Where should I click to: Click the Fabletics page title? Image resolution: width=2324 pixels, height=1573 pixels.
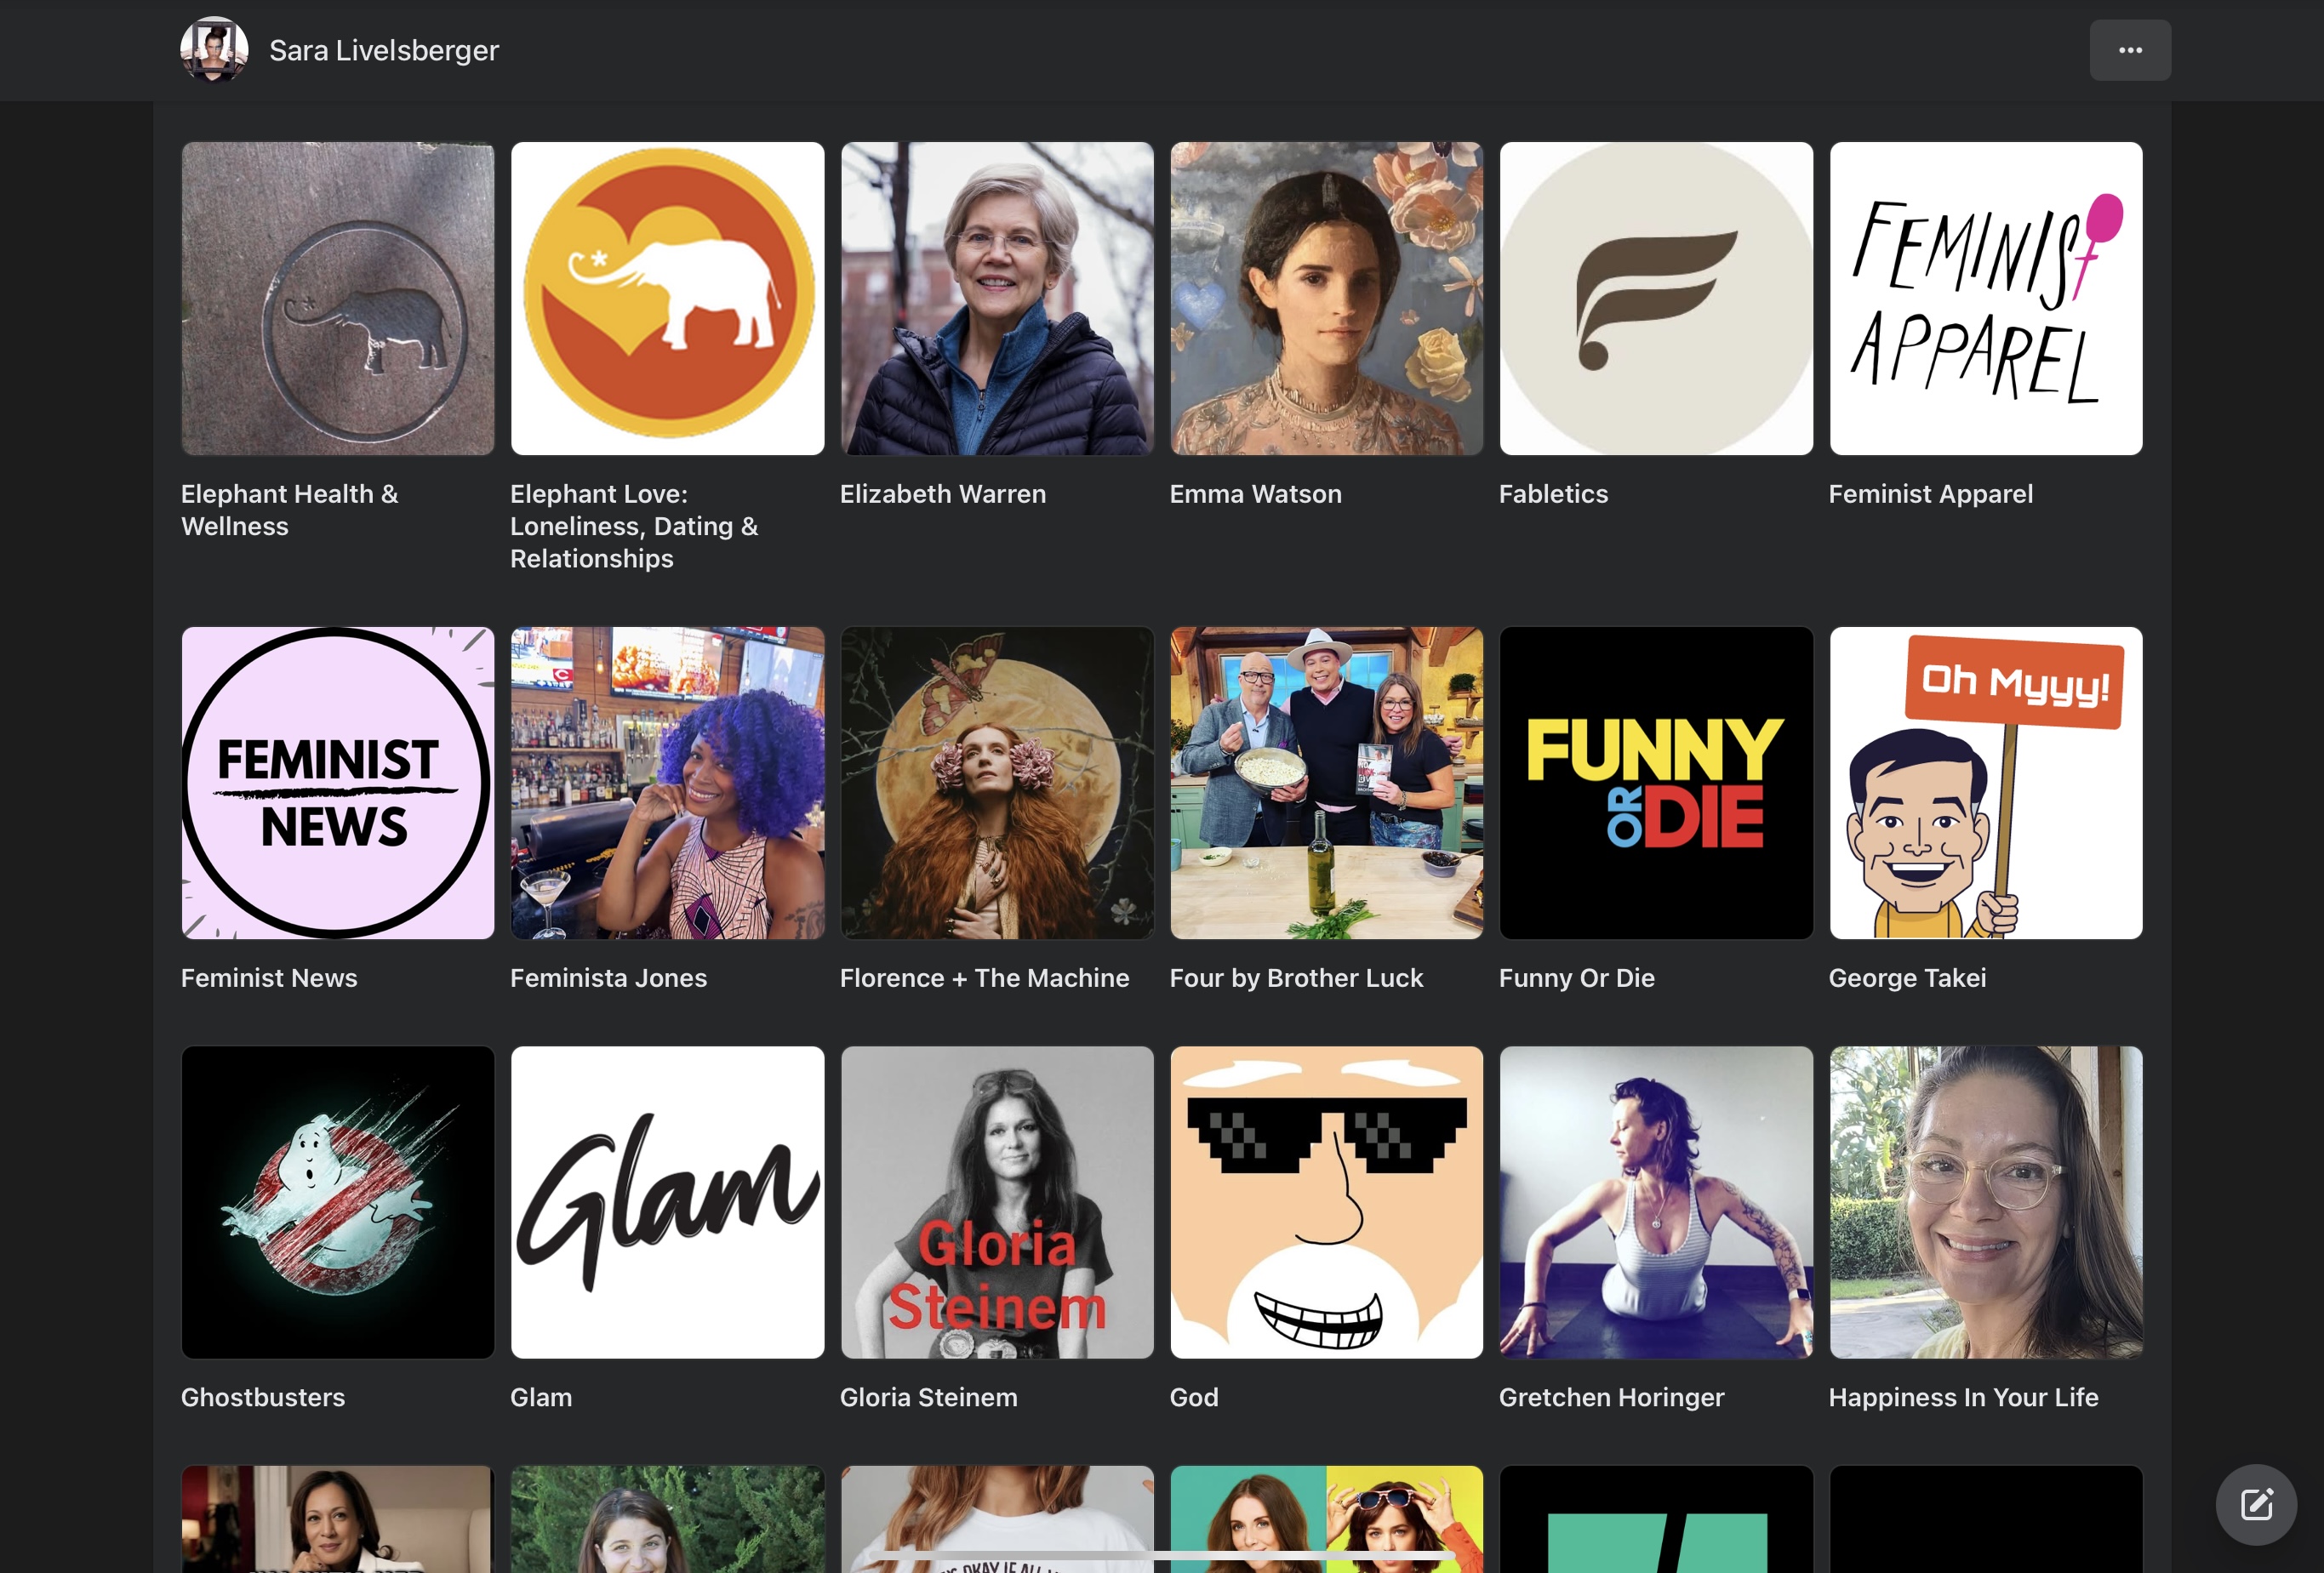1553,494
